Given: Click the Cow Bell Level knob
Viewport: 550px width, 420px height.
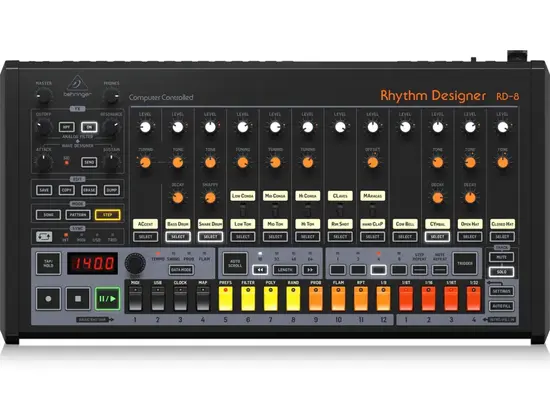Looking at the screenshot, I should 405,127.
